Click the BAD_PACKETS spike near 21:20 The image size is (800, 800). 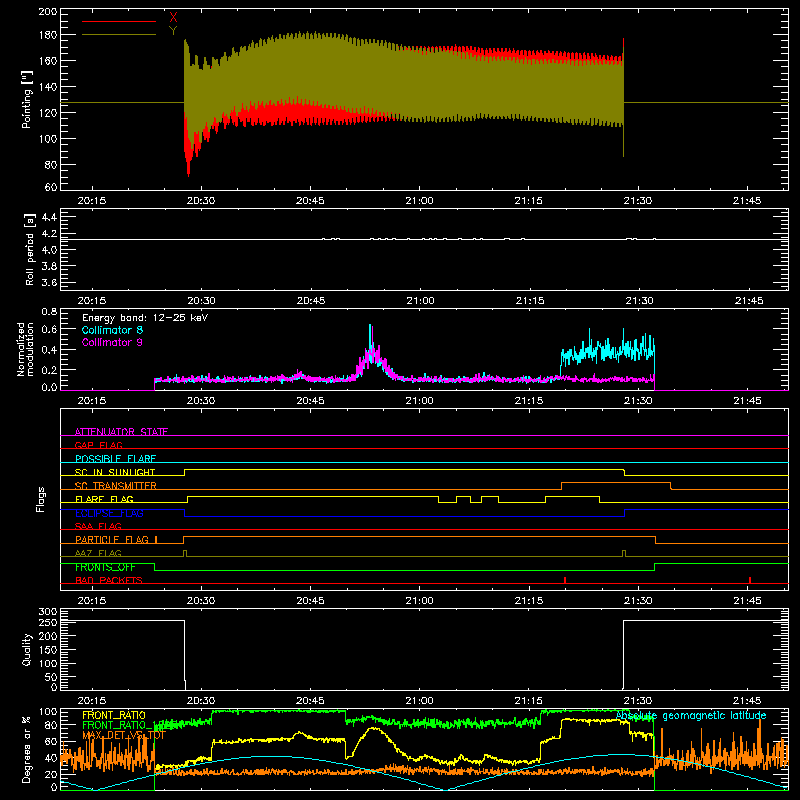click(x=565, y=580)
